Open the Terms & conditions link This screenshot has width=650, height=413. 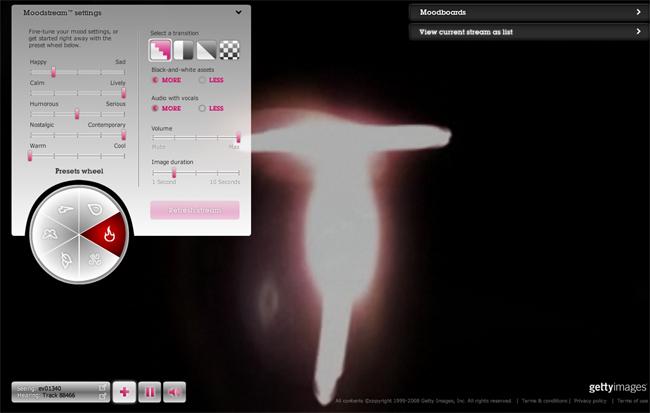[544, 401]
